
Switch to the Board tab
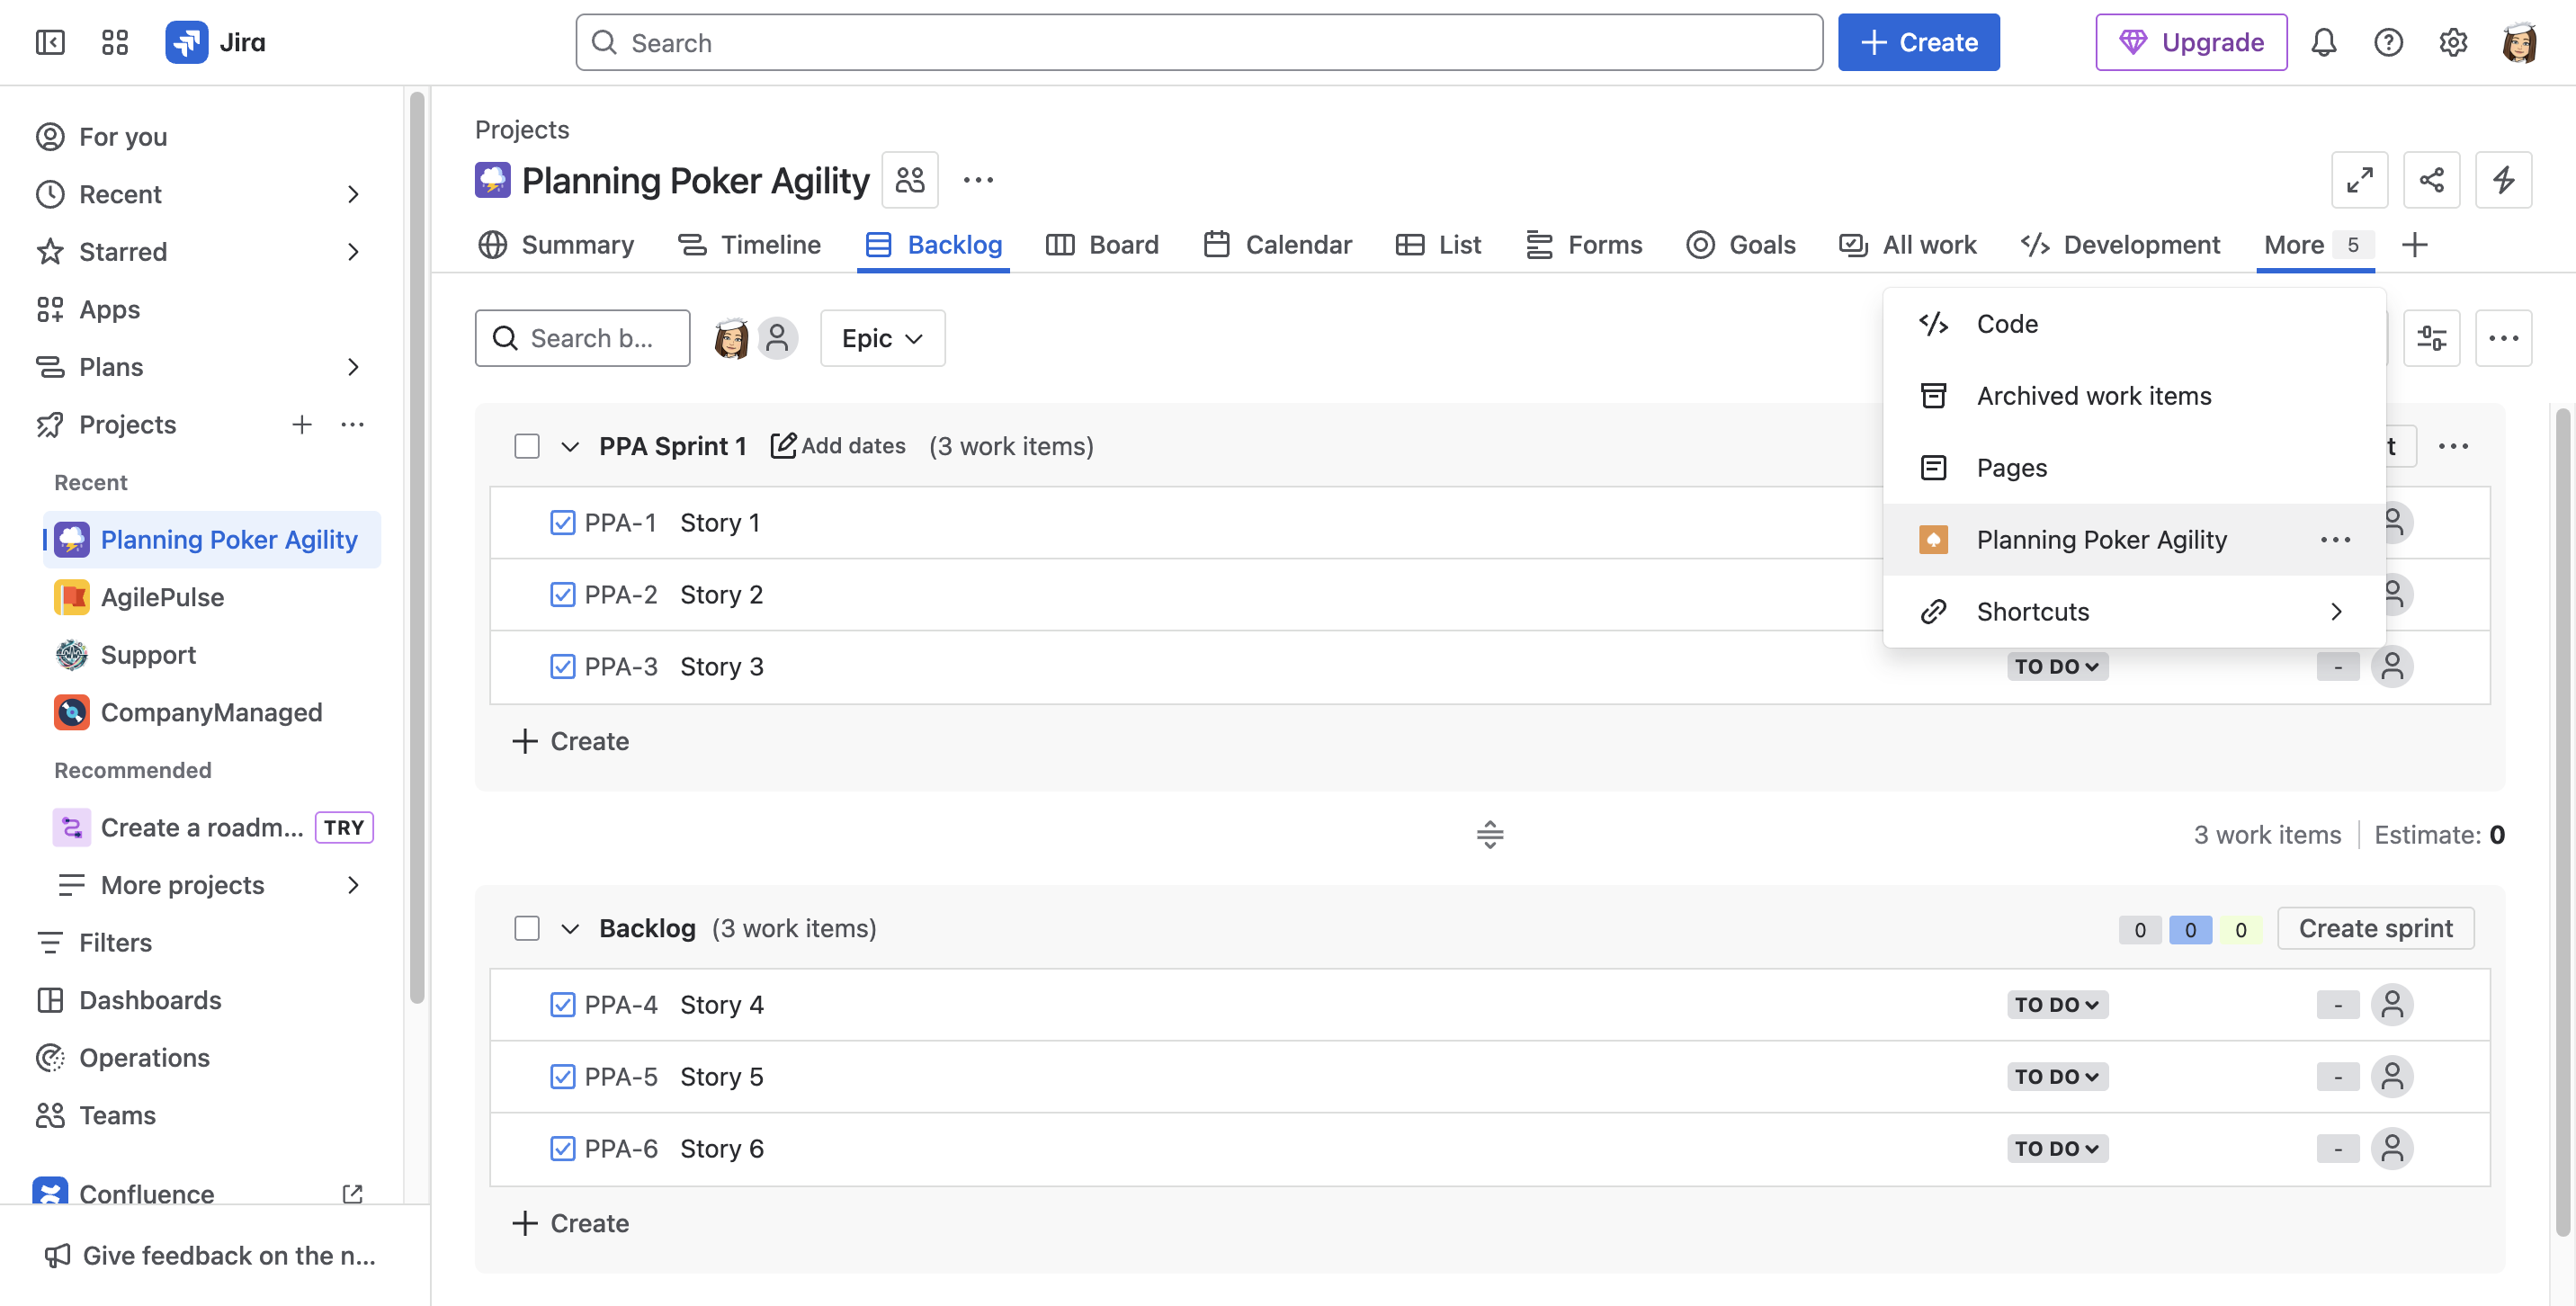point(1102,245)
